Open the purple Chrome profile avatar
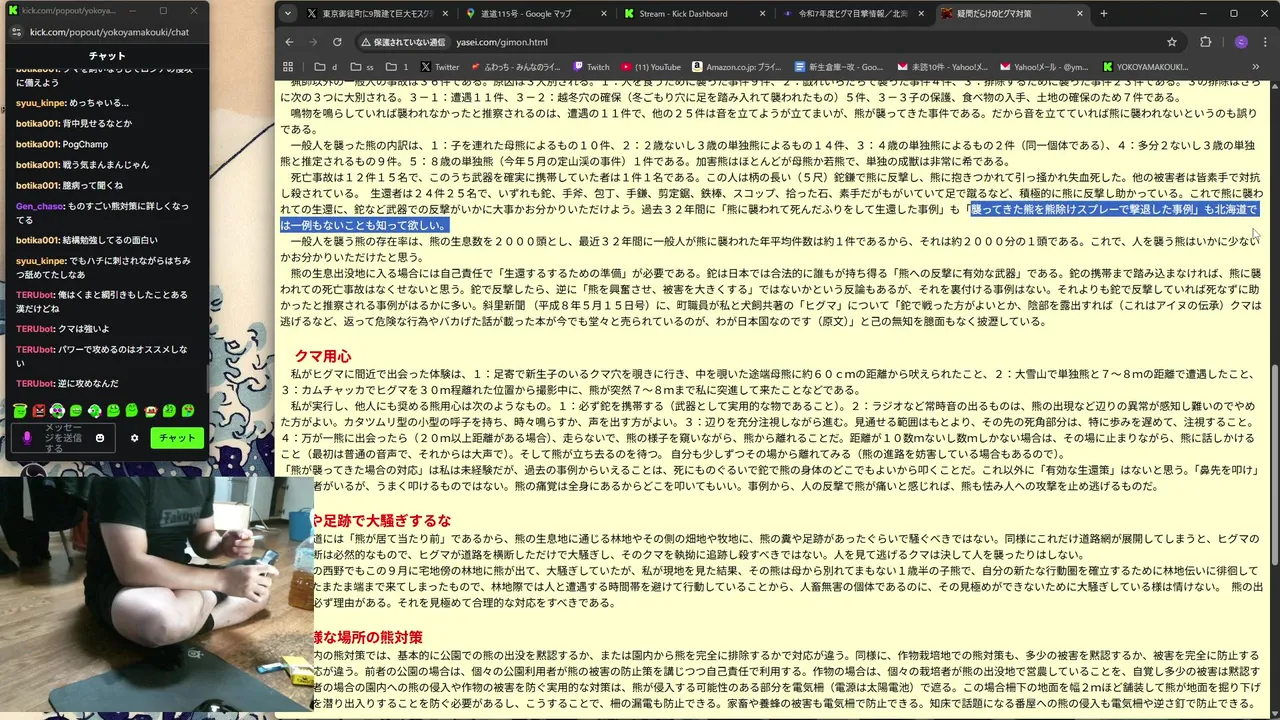 tap(1241, 42)
